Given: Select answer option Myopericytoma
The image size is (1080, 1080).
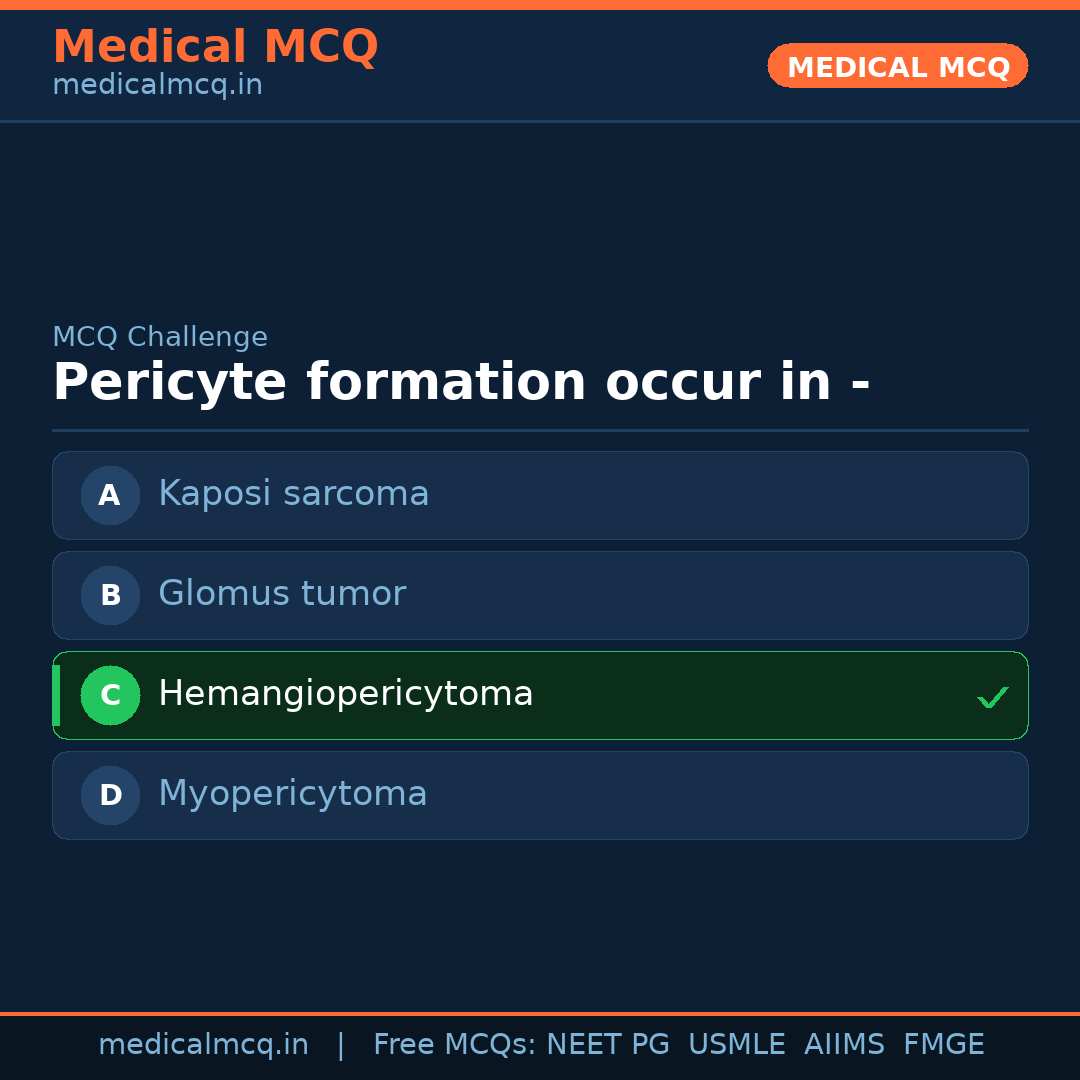Looking at the screenshot, I should point(540,795).
